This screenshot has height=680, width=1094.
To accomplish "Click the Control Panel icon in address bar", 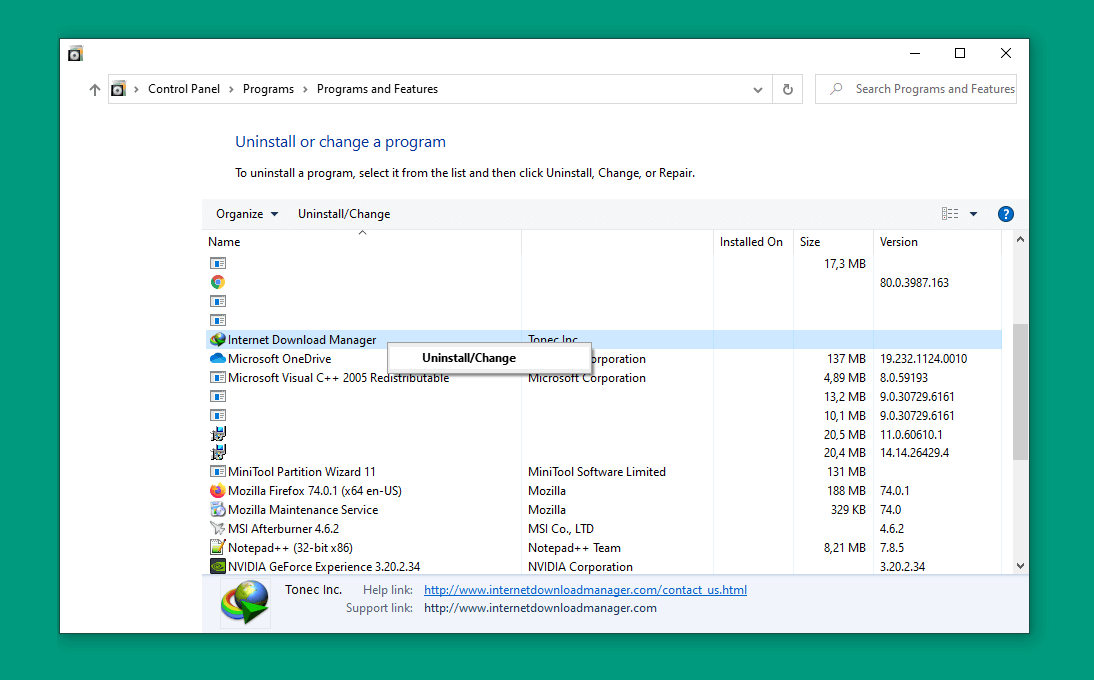I will (119, 89).
